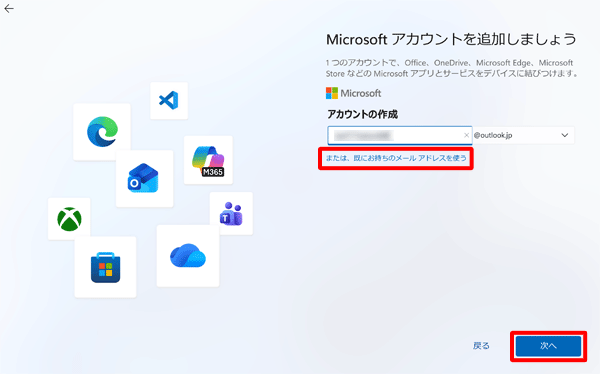Click the Microsoft アカウントを追加しましょう title
This screenshot has height=374, width=600.
(x=451, y=39)
